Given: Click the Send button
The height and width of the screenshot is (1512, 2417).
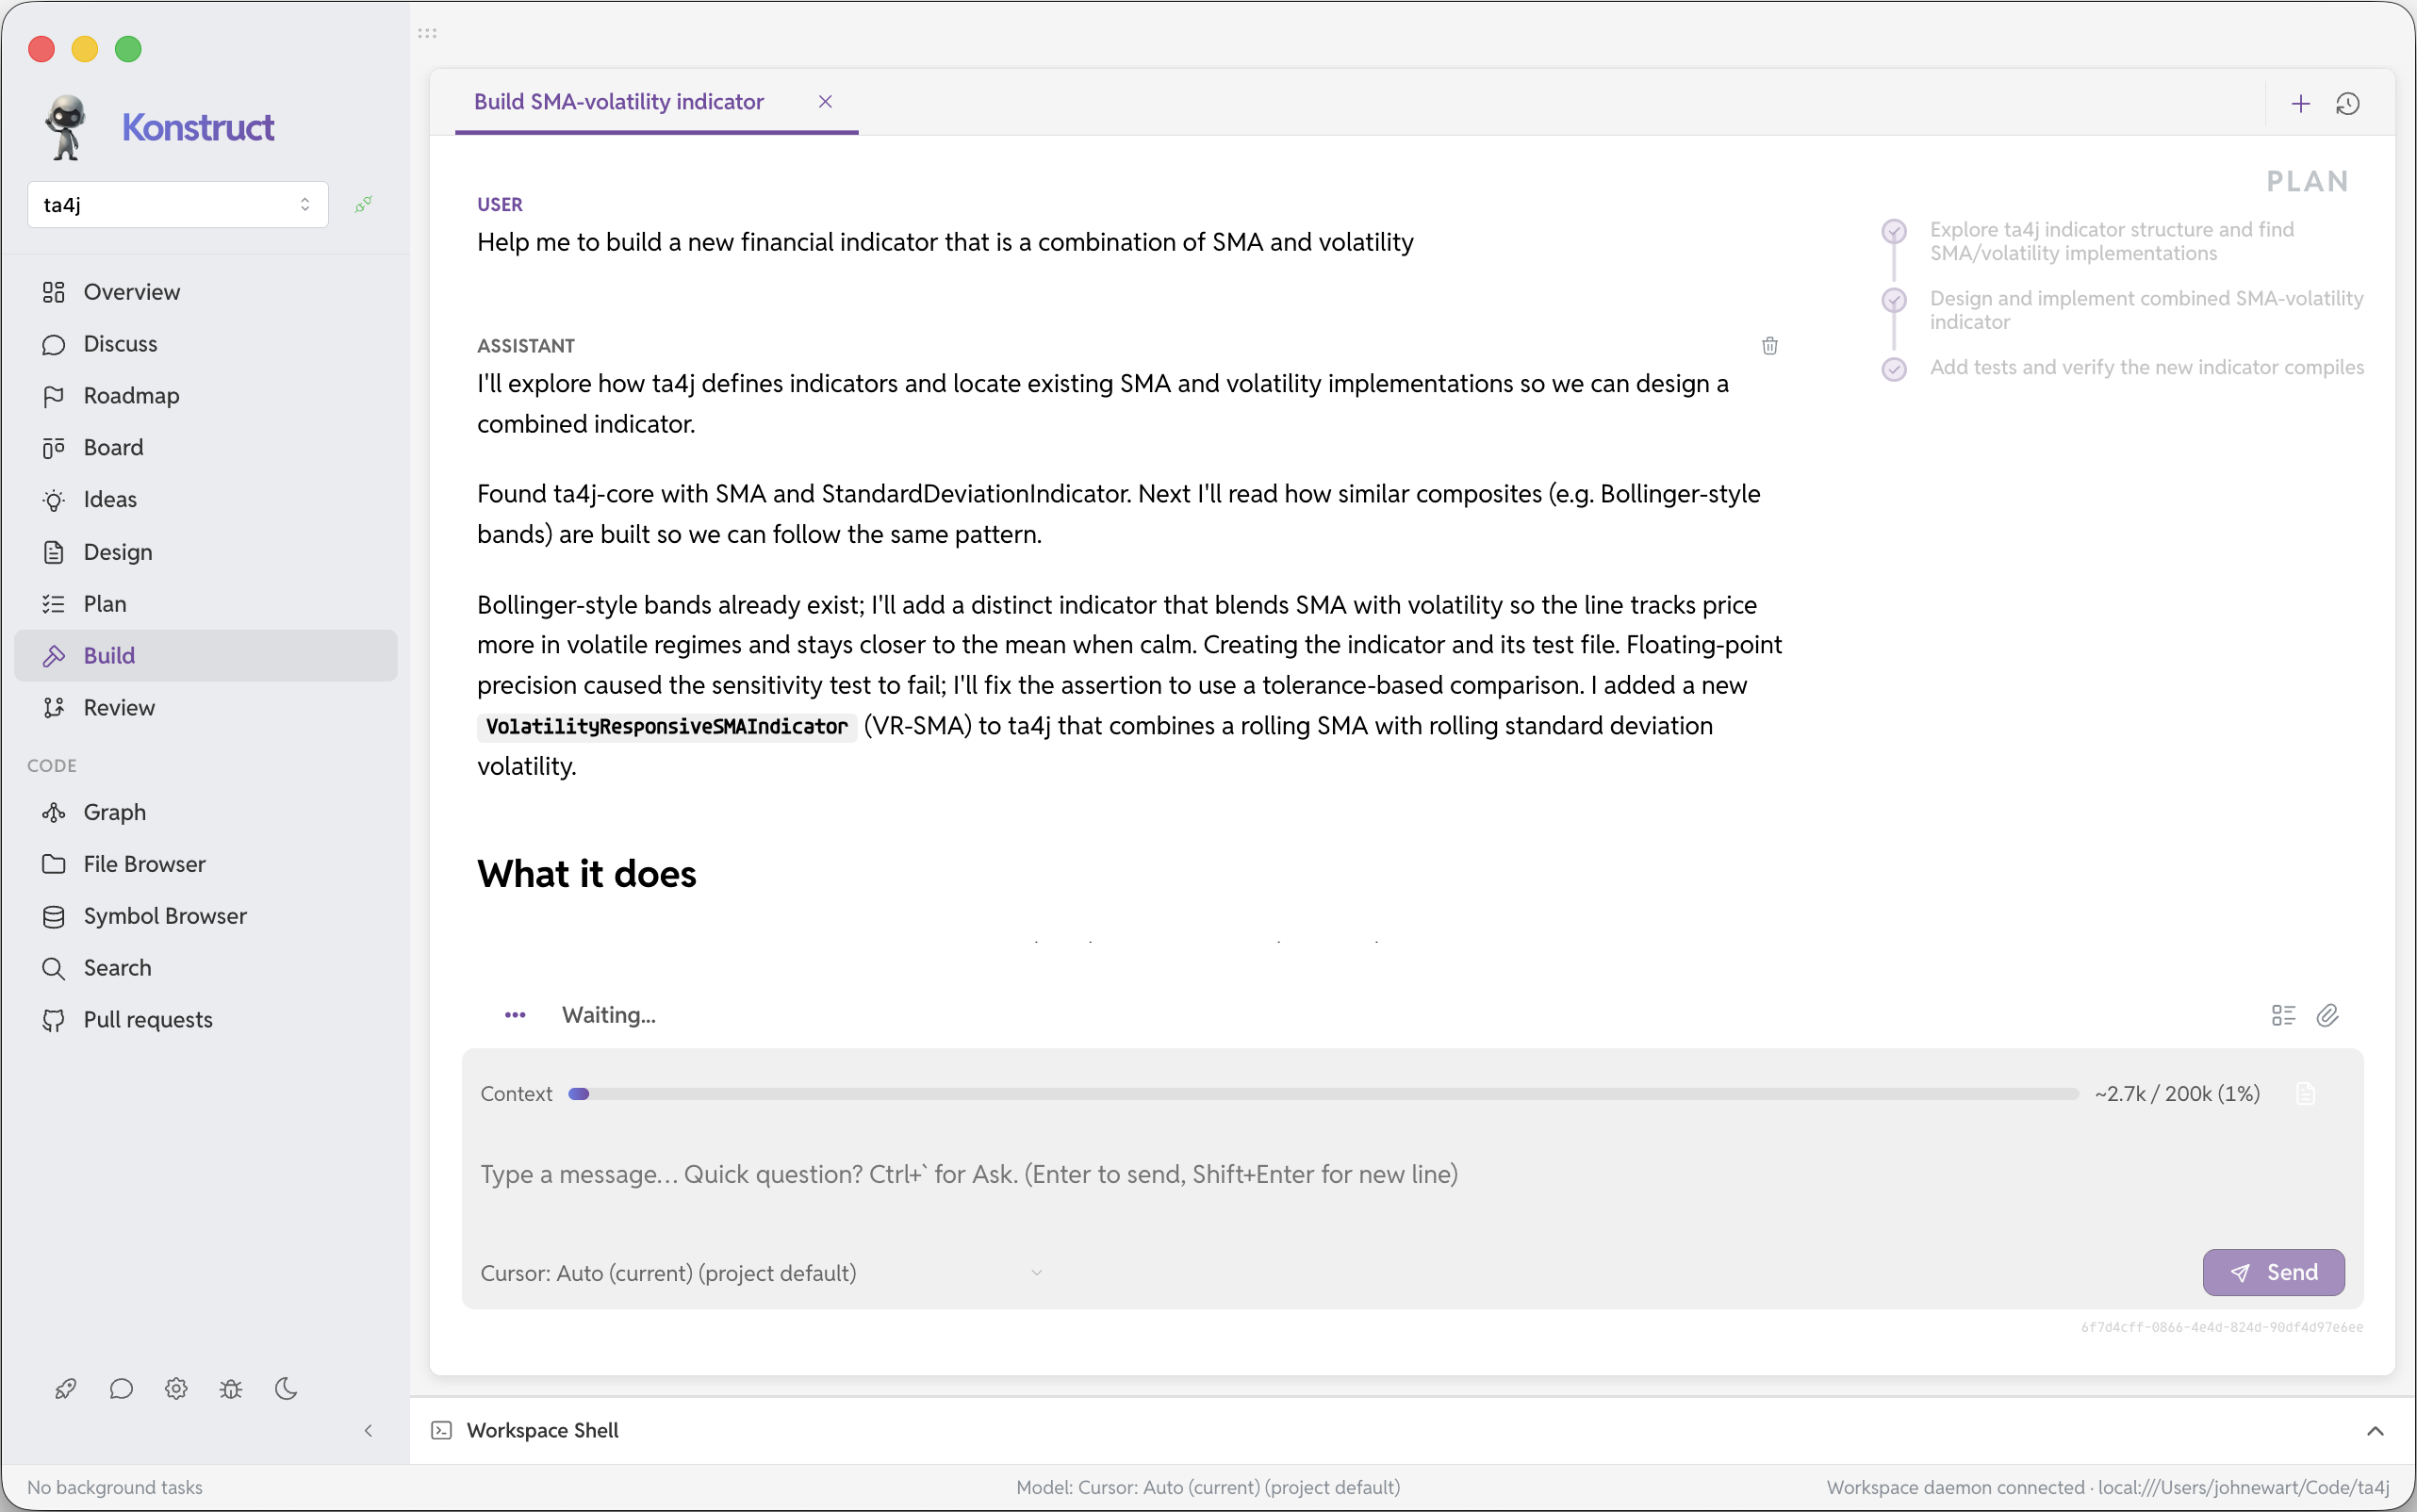Looking at the screenshot, I should (2273, 1273).
